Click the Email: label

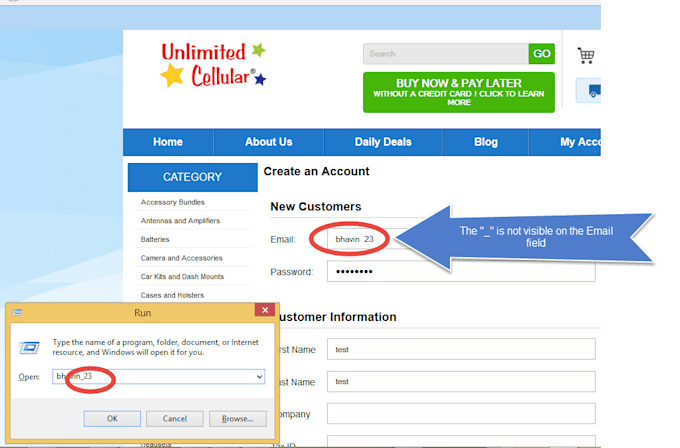[x=283, y=239]
